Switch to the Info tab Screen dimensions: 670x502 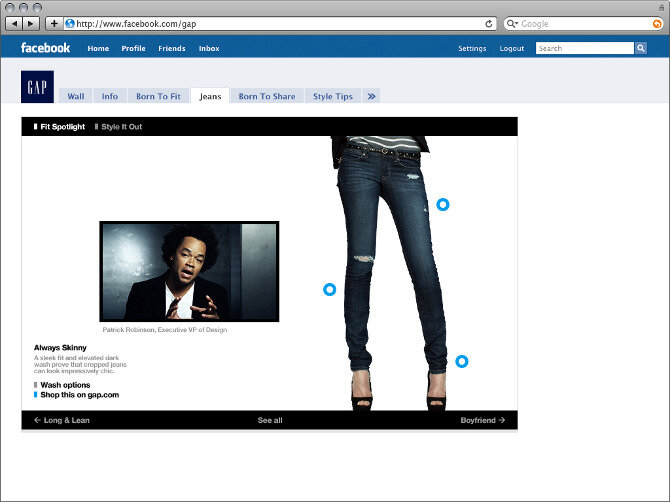[110, 96]
